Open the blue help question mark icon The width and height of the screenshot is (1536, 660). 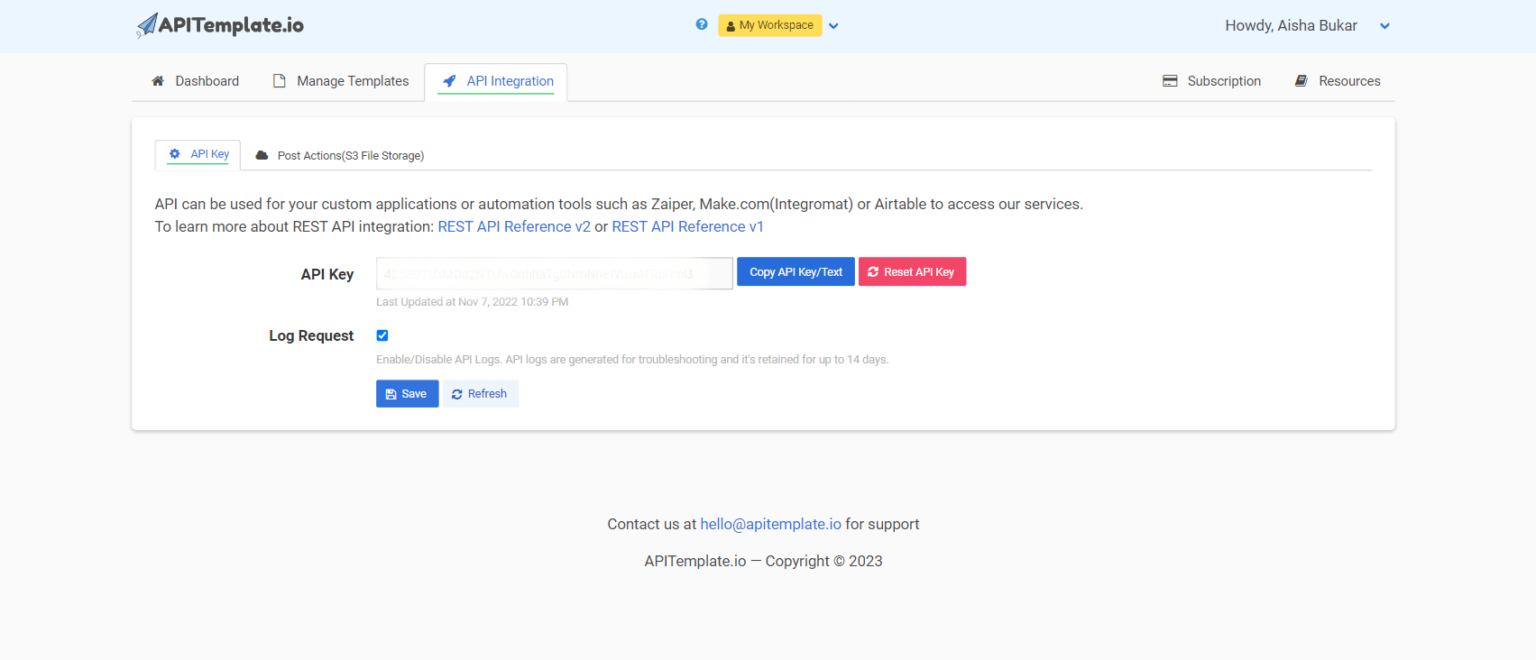[702, 25]
